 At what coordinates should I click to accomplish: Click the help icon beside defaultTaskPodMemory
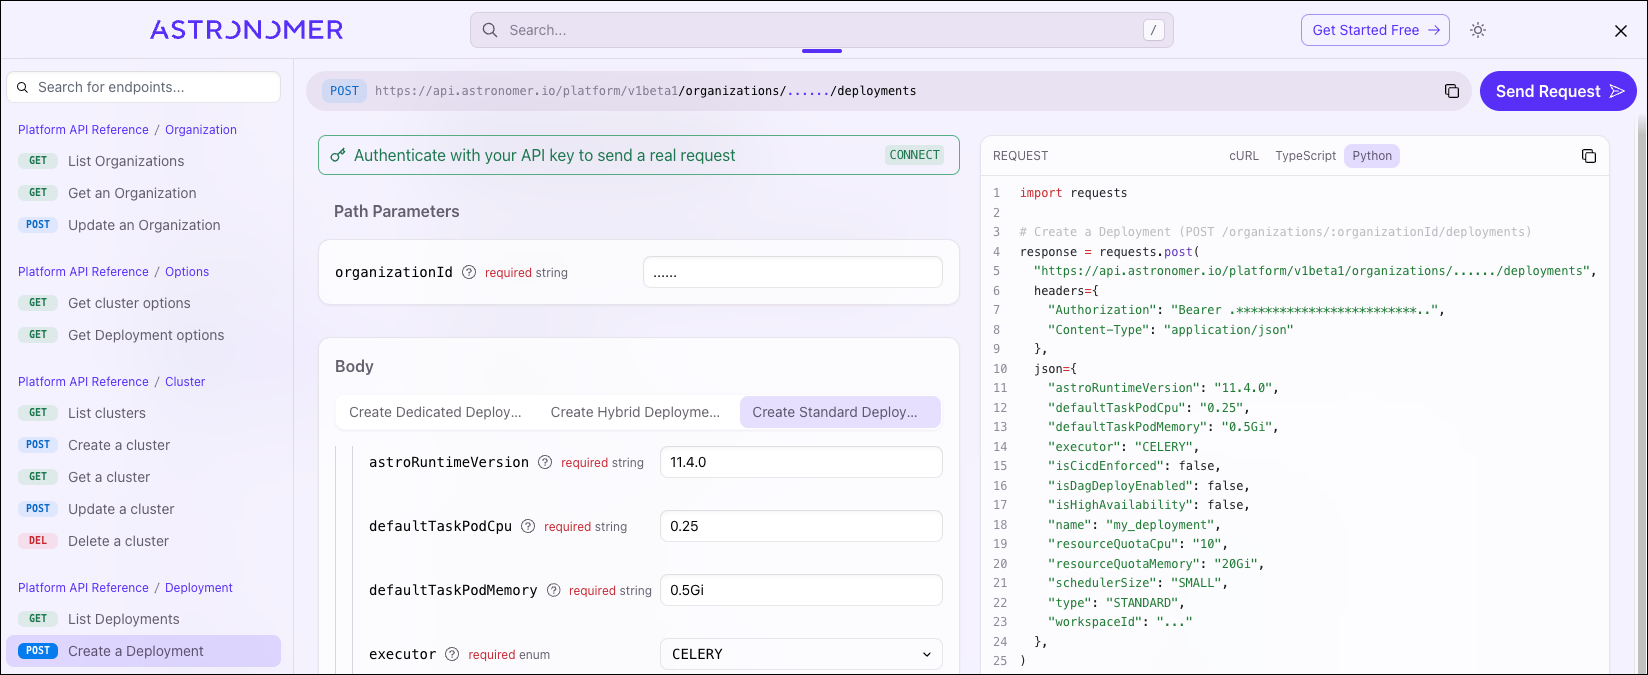point(553,590)
